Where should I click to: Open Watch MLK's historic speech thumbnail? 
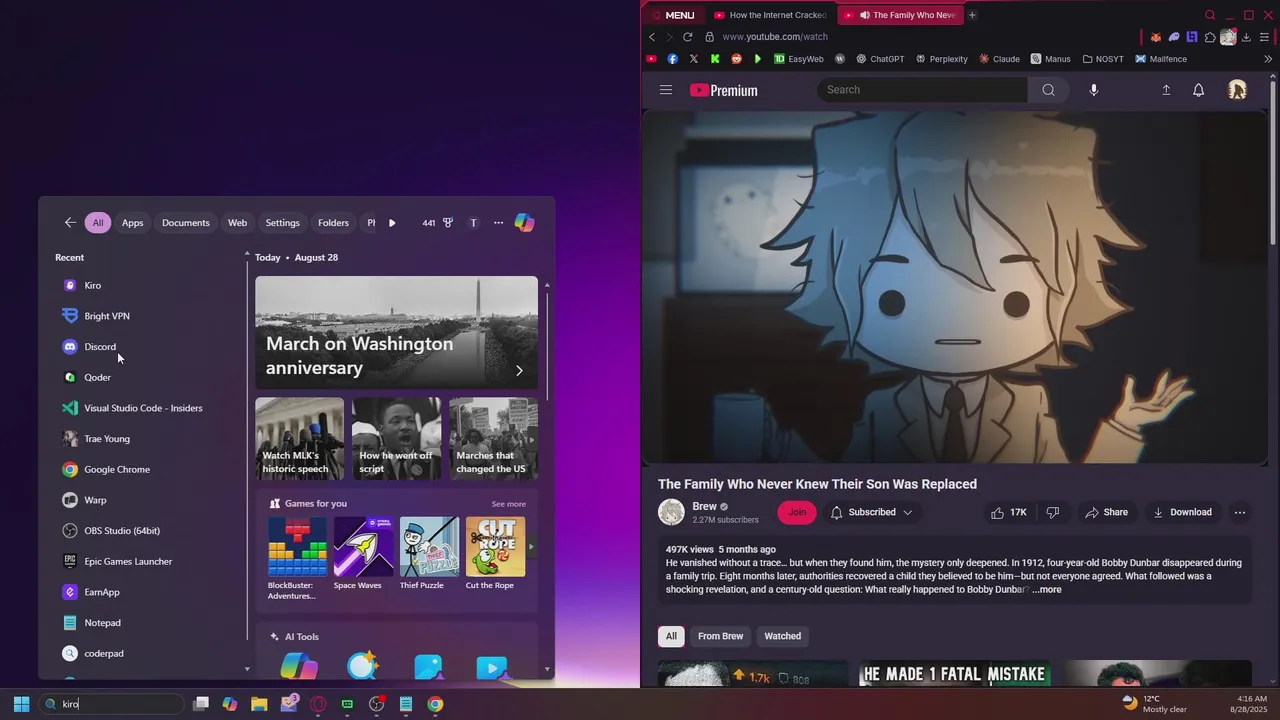click(x=299, y=439)
